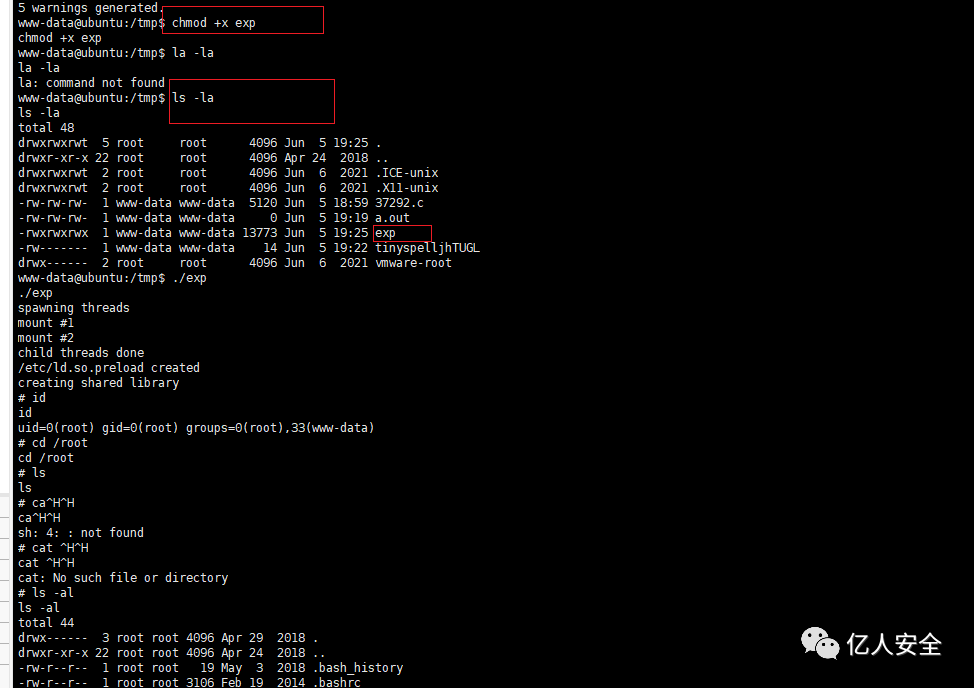Screen dimensions: 974x688
Task: Select the a.out file name
Action: click(392, 218)
